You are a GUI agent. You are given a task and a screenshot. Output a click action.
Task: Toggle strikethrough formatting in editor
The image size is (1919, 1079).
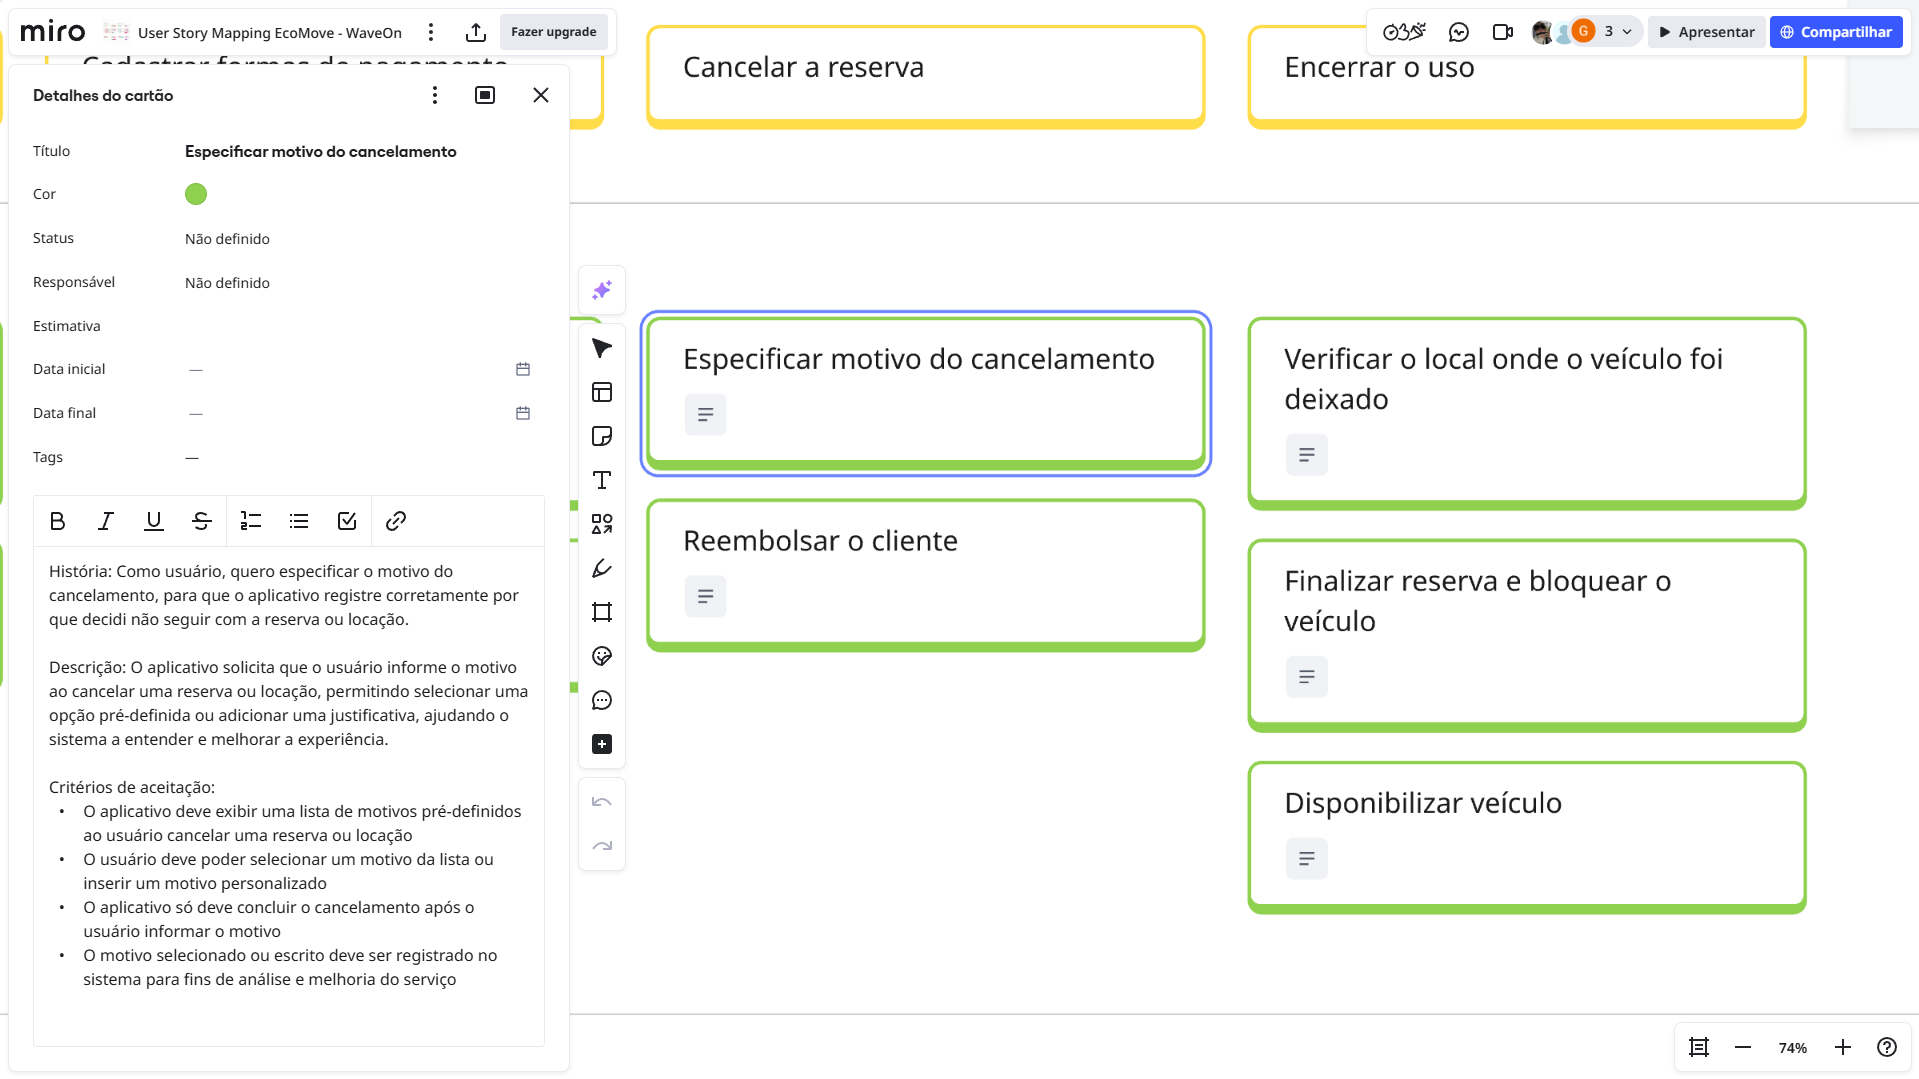201,521
